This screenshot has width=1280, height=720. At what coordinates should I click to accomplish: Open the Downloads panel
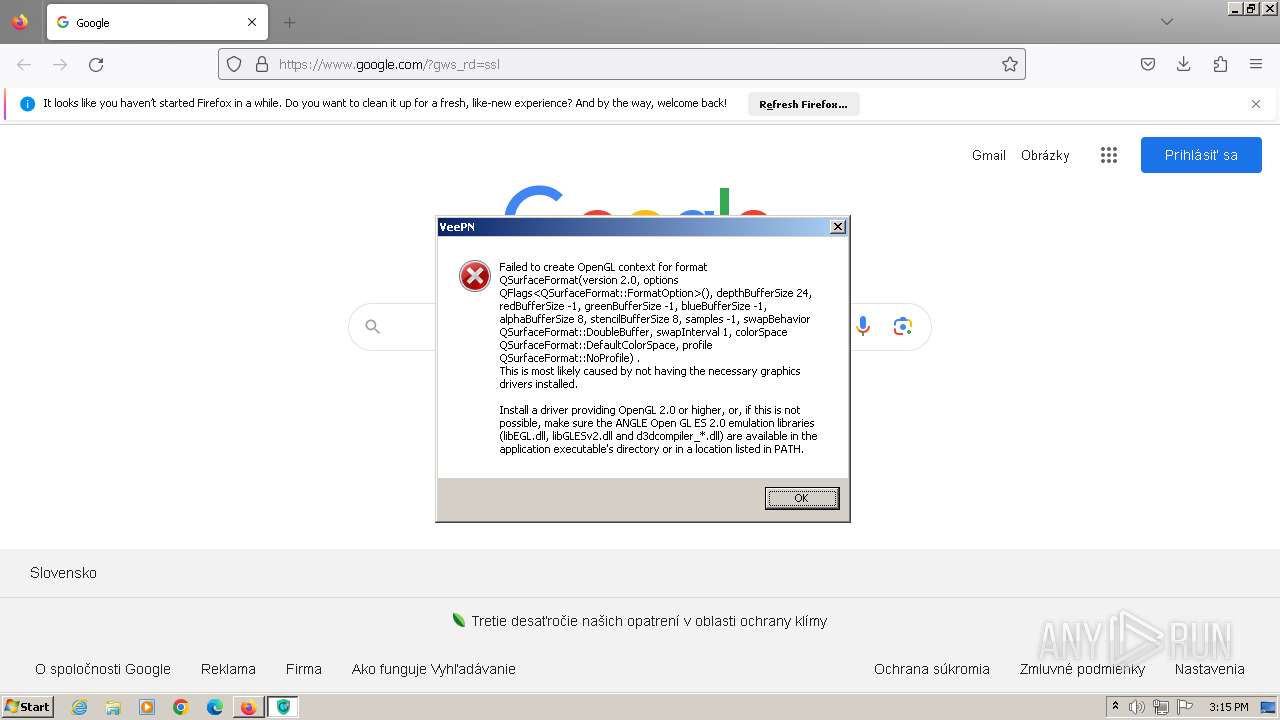[1184, 64]
